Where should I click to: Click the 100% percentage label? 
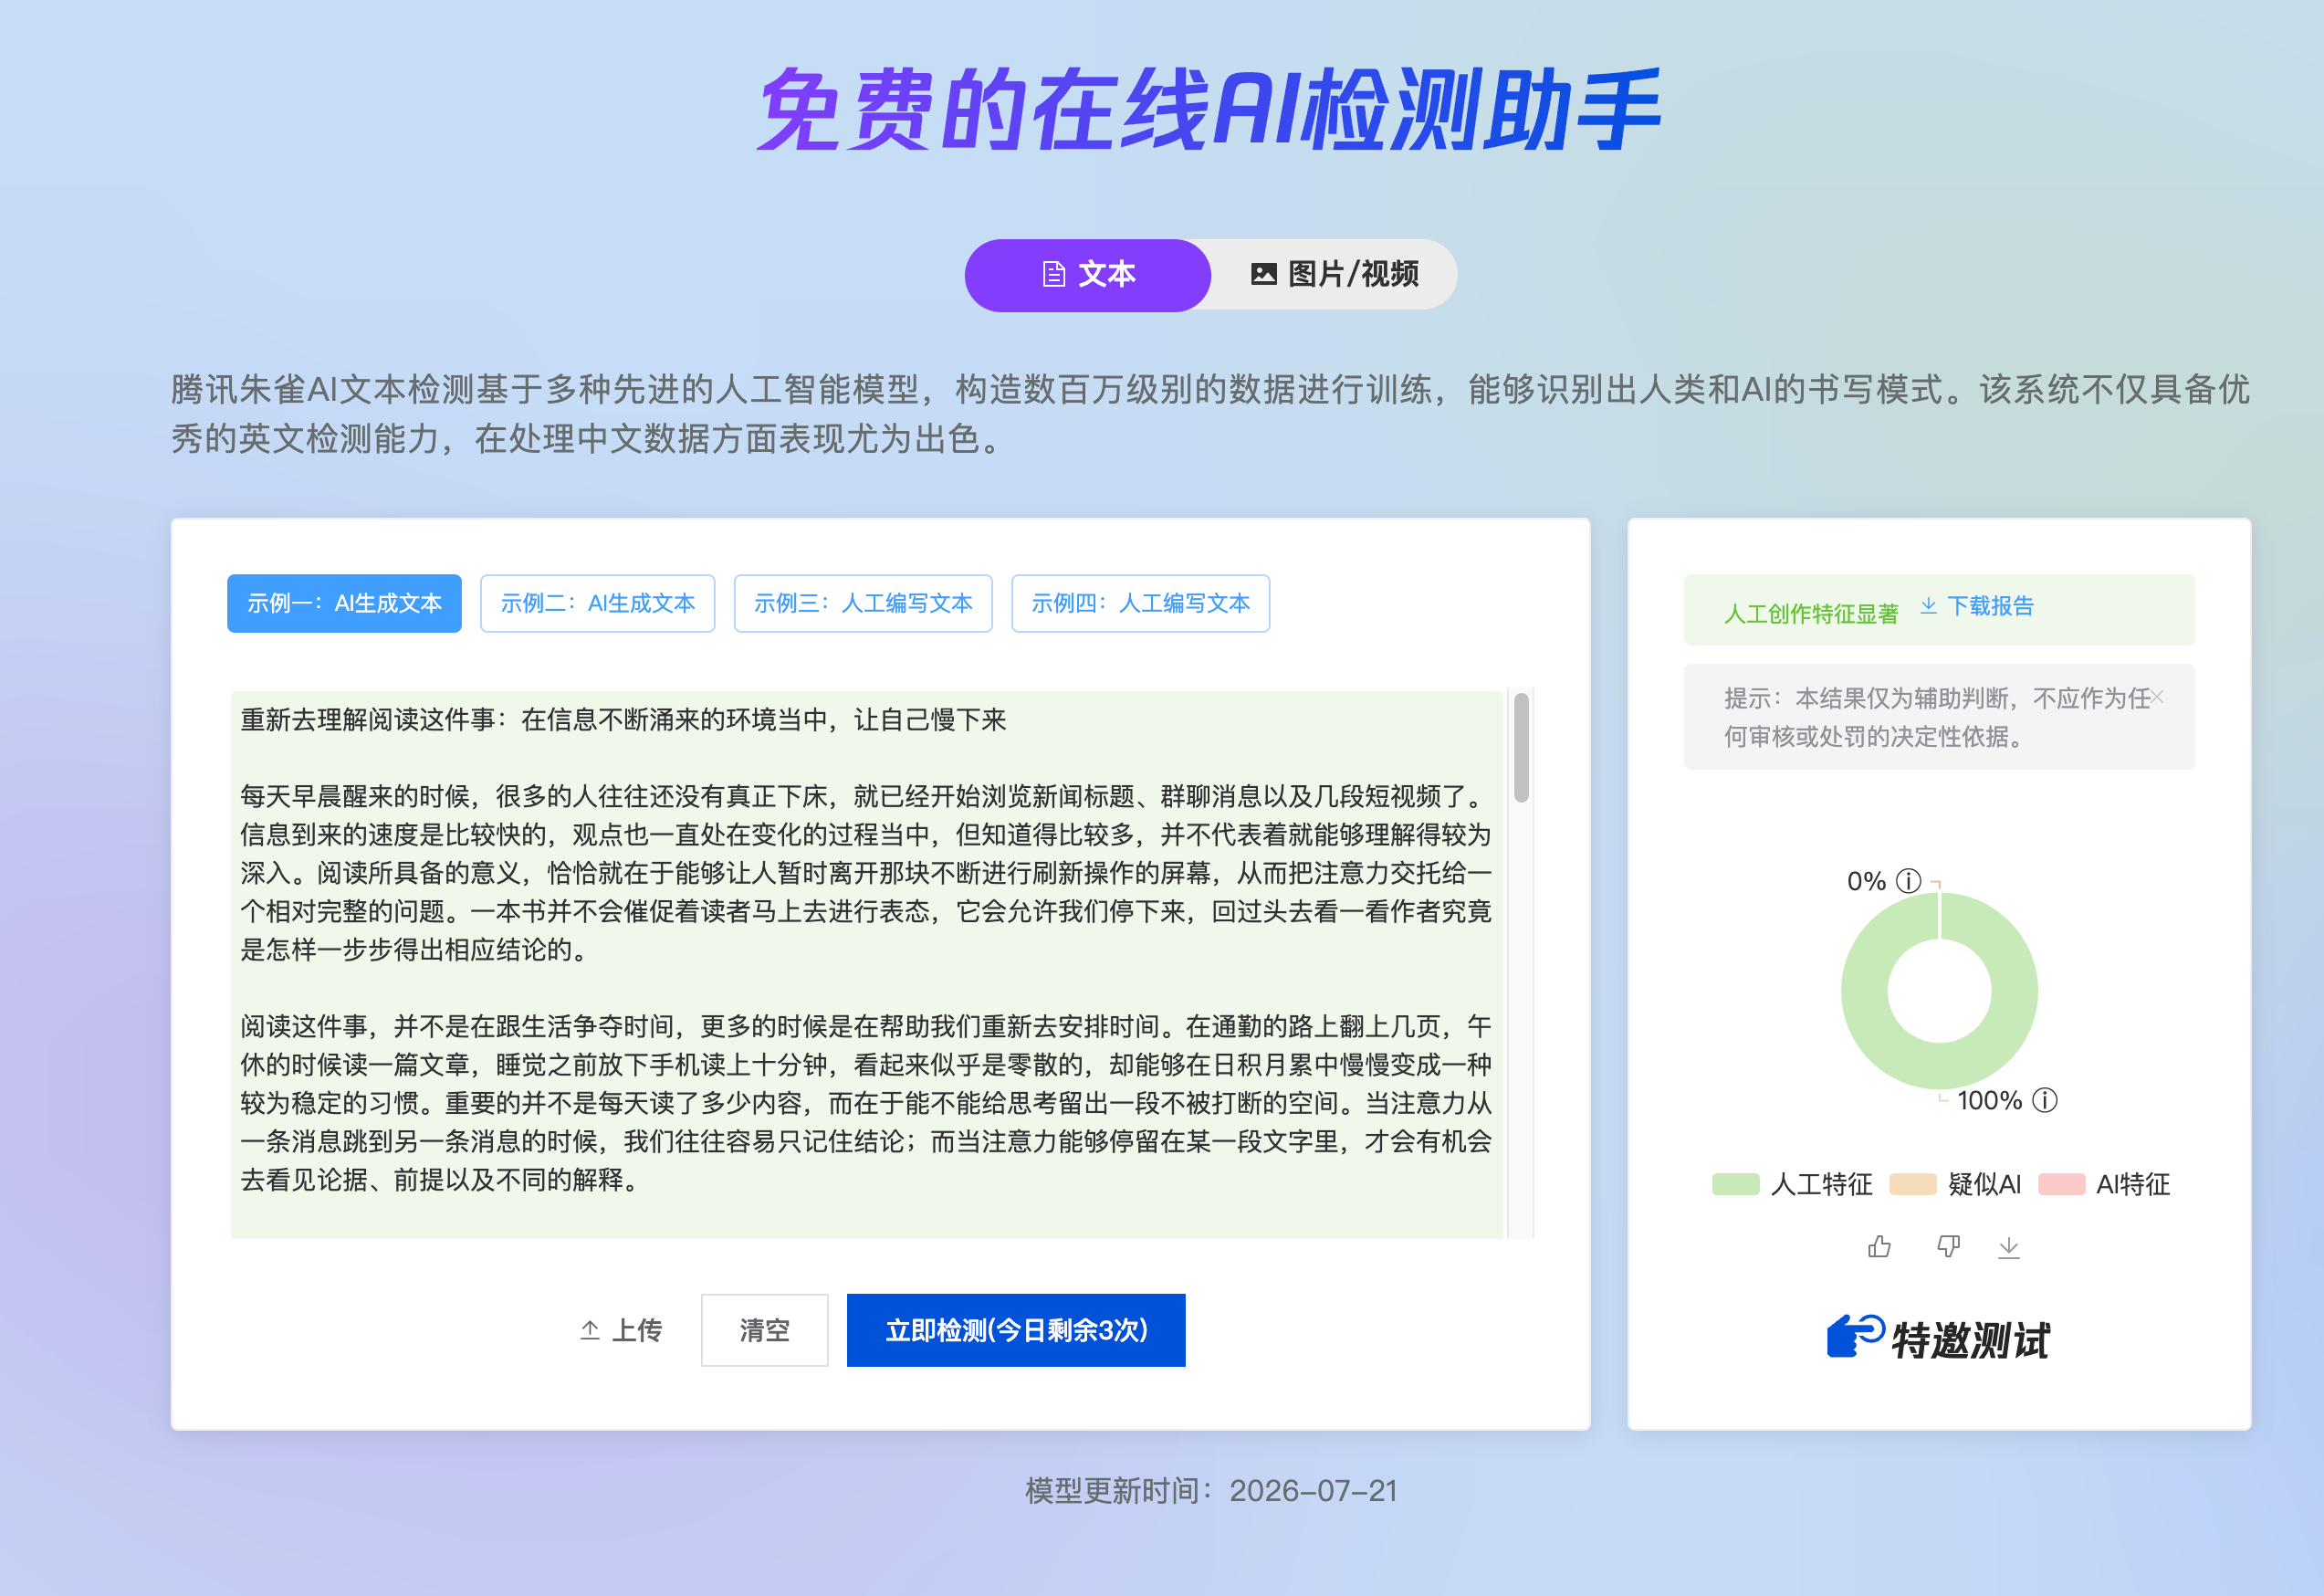(x=1989, y=1101)
